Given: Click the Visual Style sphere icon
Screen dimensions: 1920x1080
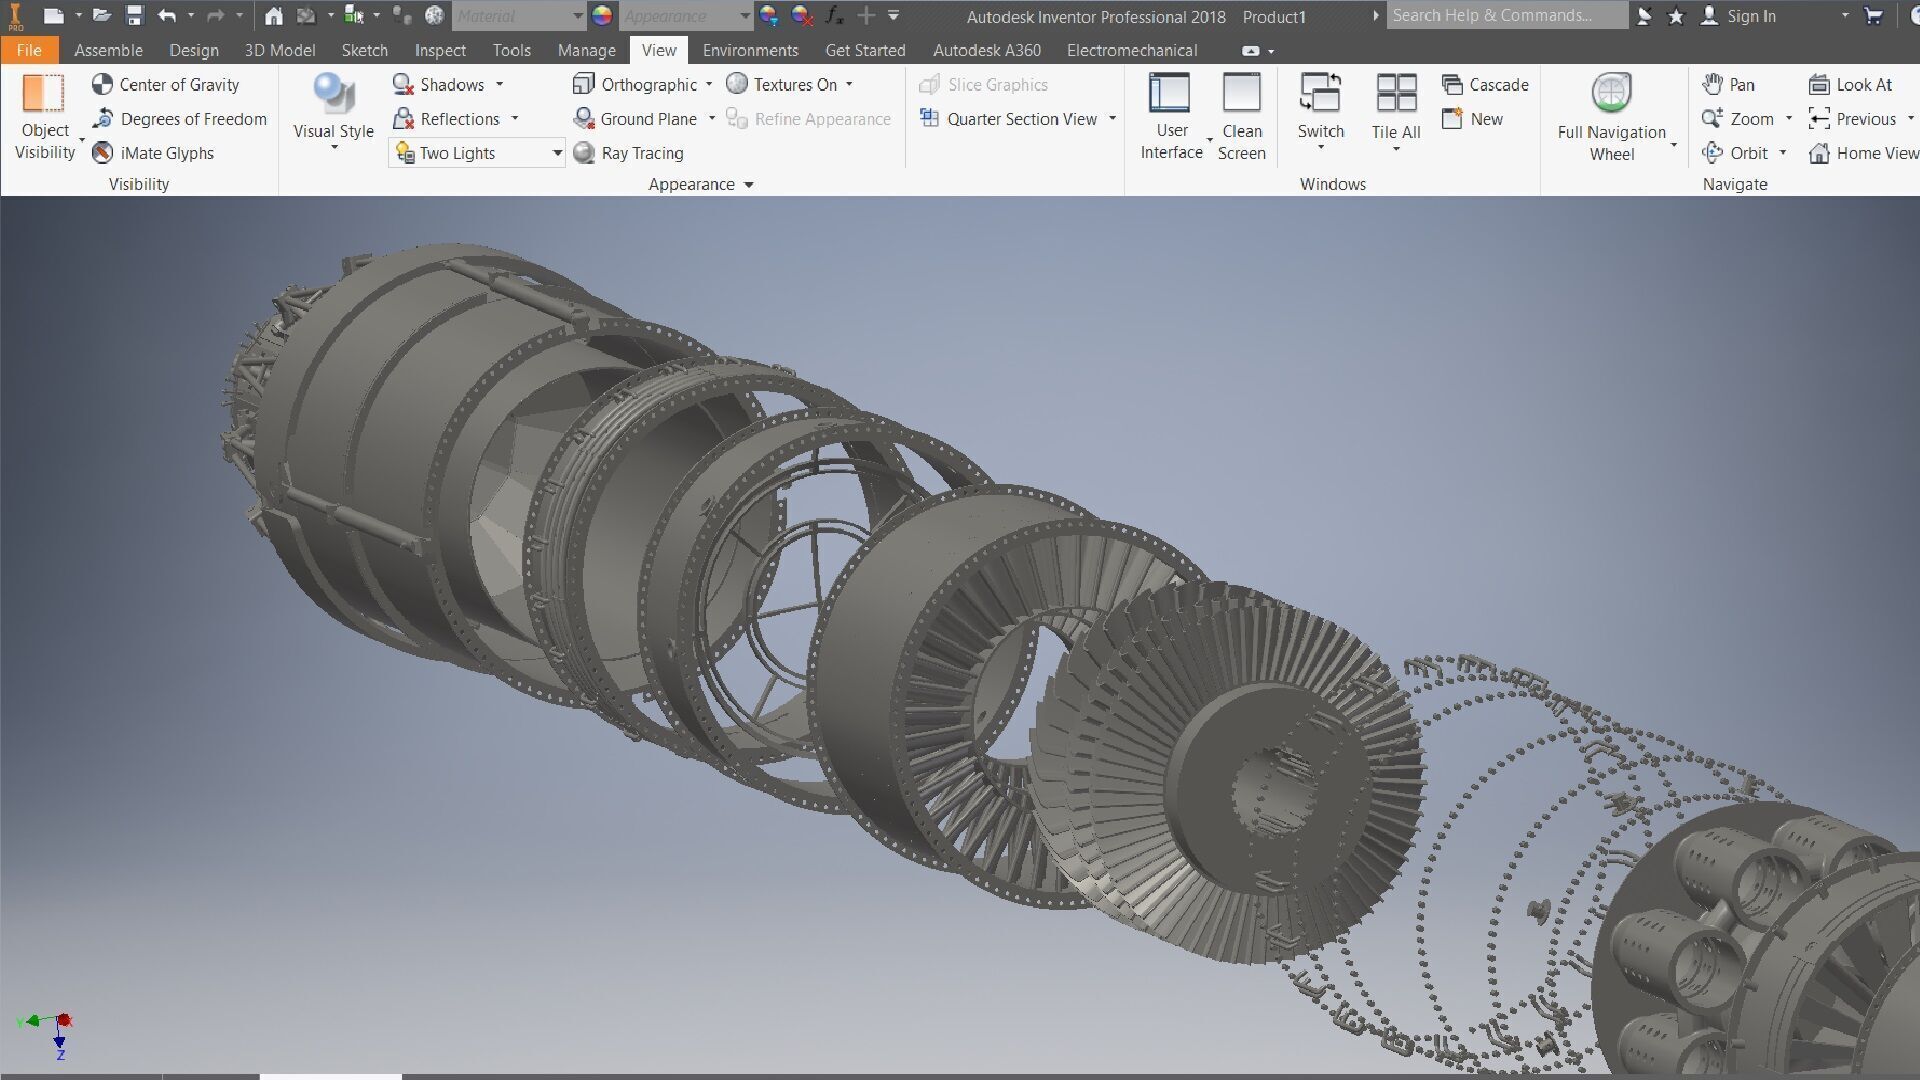Looking at the screenshot, I should pyautogui.click(x=333, y=93).
